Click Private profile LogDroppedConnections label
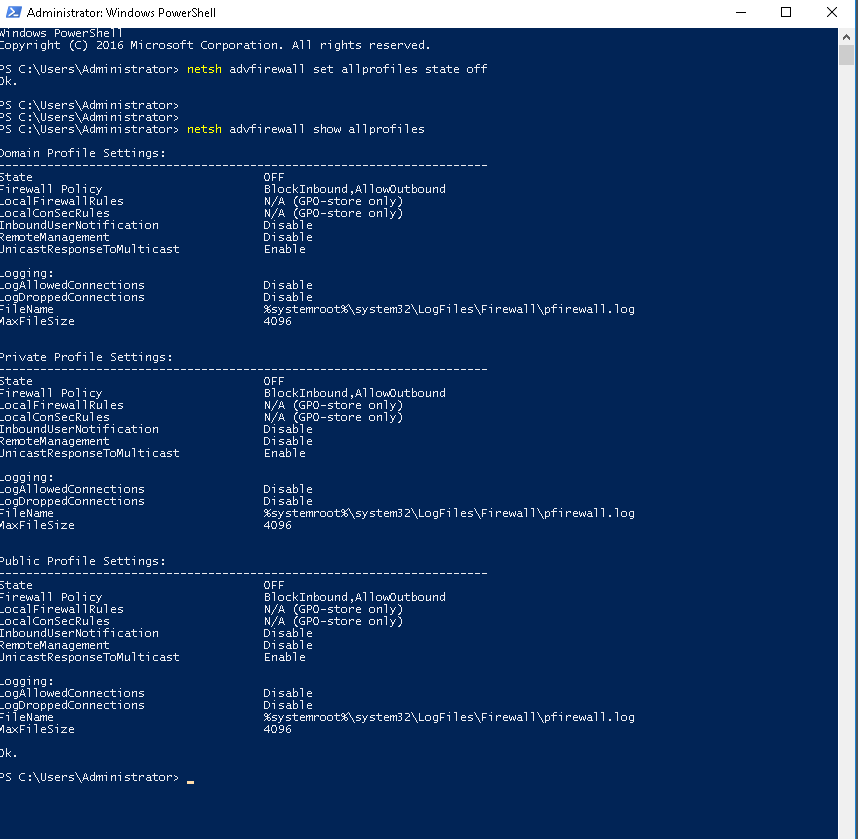 coord(72,502)
